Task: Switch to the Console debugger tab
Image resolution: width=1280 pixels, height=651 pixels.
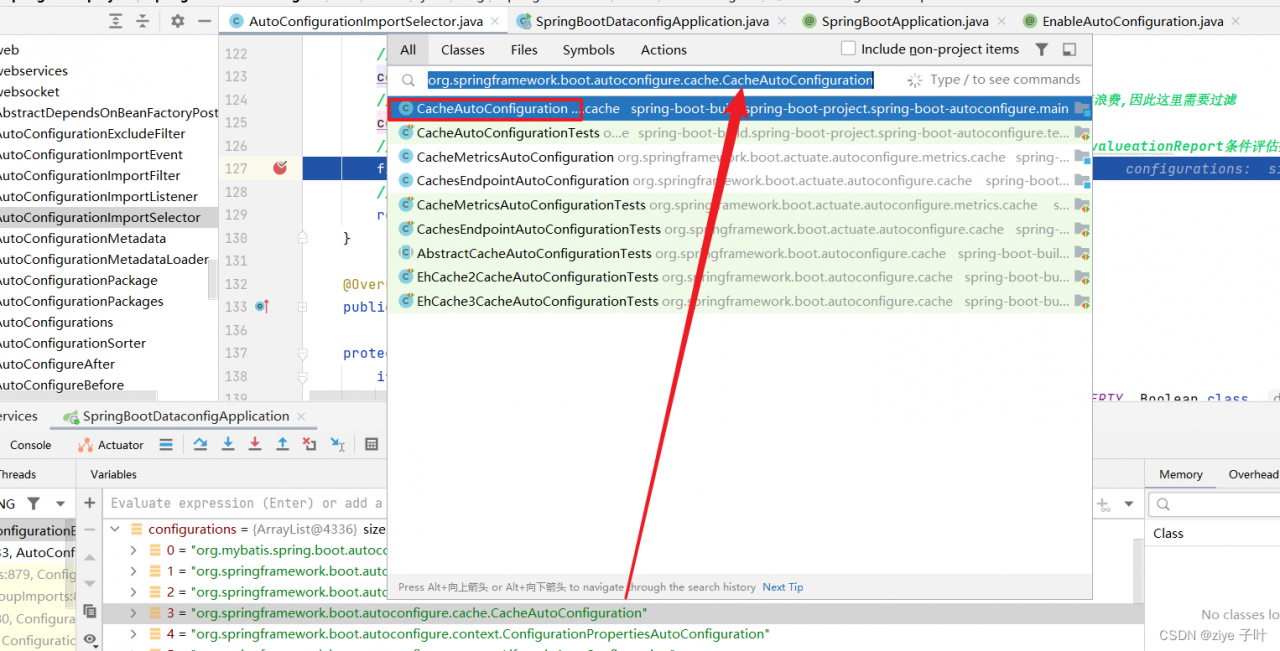Action: coord(30,445)
